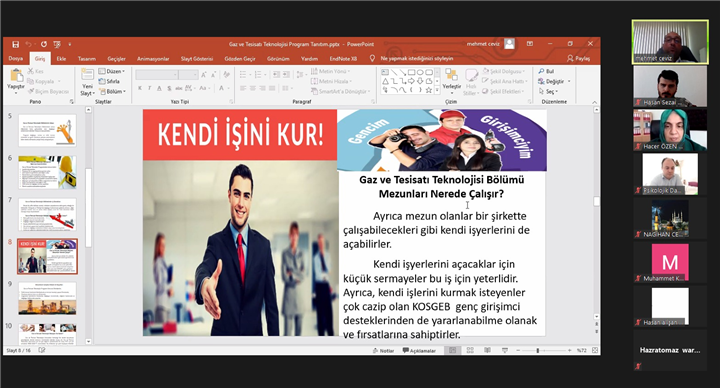This screenshot has height=388, width=720.
Task: Clear all formatting eraser icon
Action: pyautogui.click(x=226, y=74)
